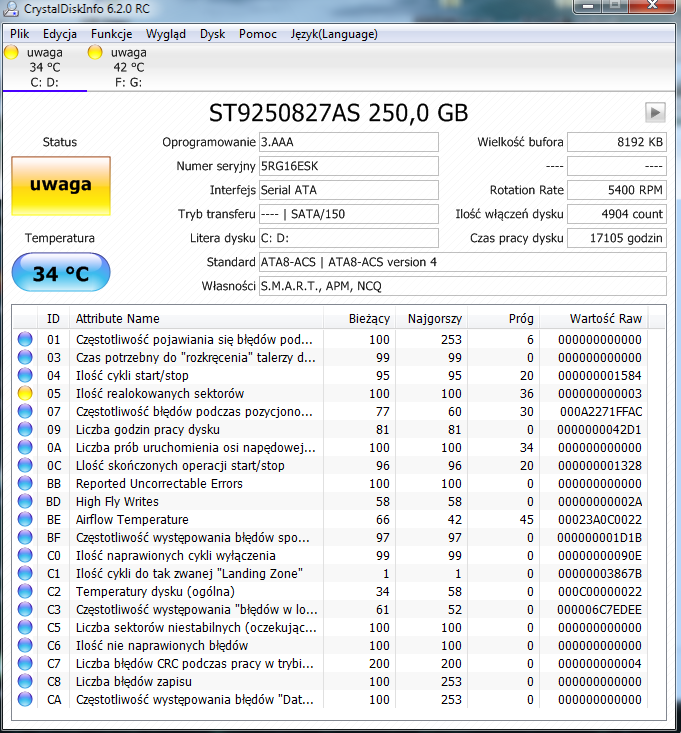Click the blue status icon of attribute C0

pos(25,555)
